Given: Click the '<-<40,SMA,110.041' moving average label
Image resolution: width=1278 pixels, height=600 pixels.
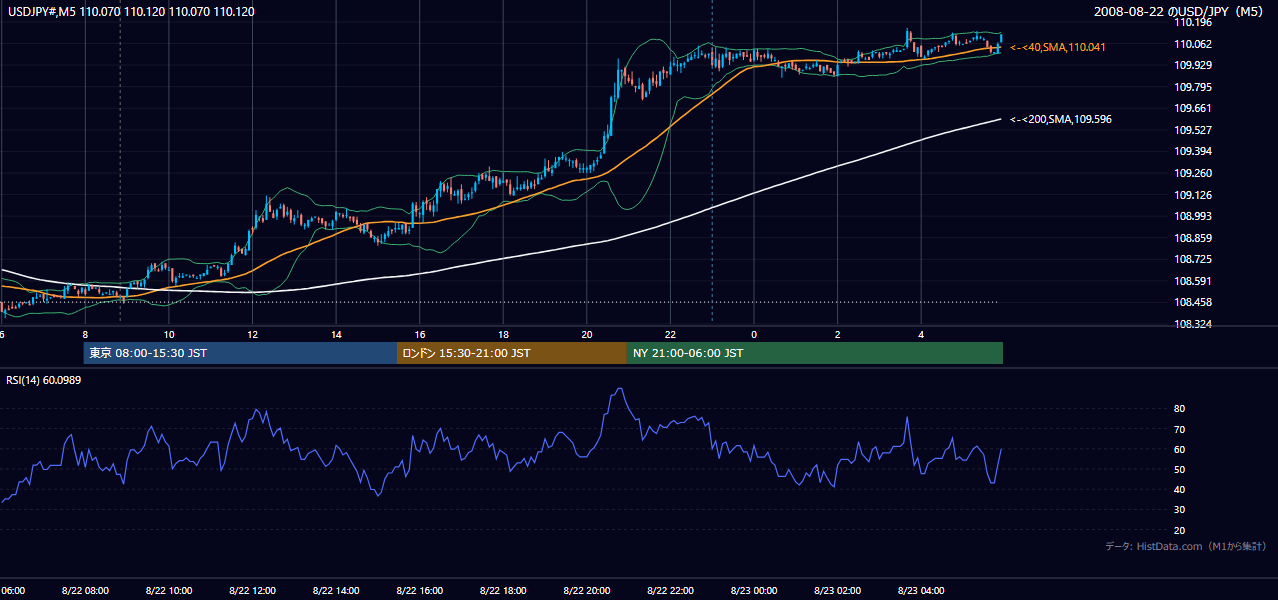Looking at the screenshot, I should coord(1058,47).
